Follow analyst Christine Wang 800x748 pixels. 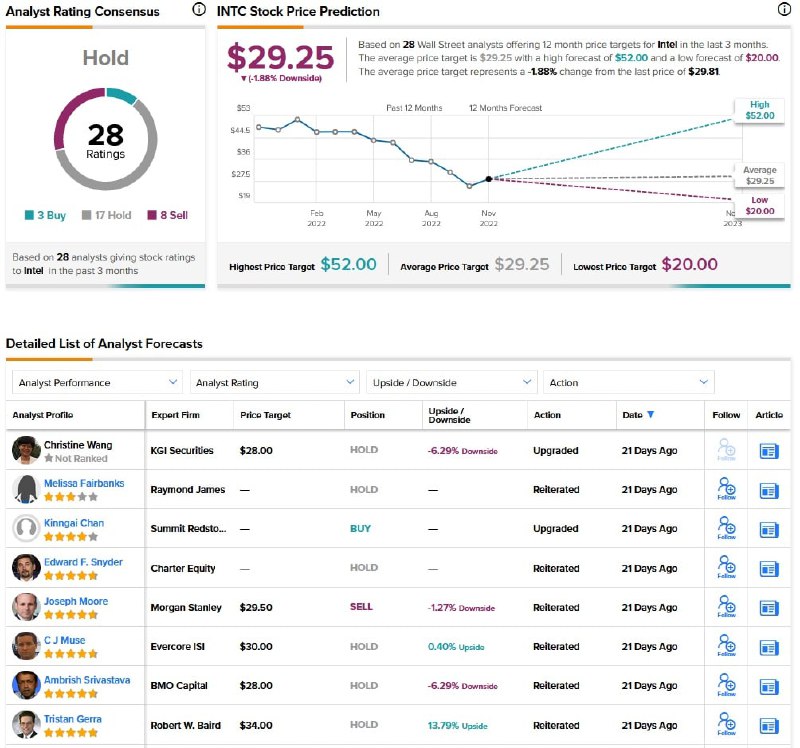pyautogui.click(x=726, y=450)
